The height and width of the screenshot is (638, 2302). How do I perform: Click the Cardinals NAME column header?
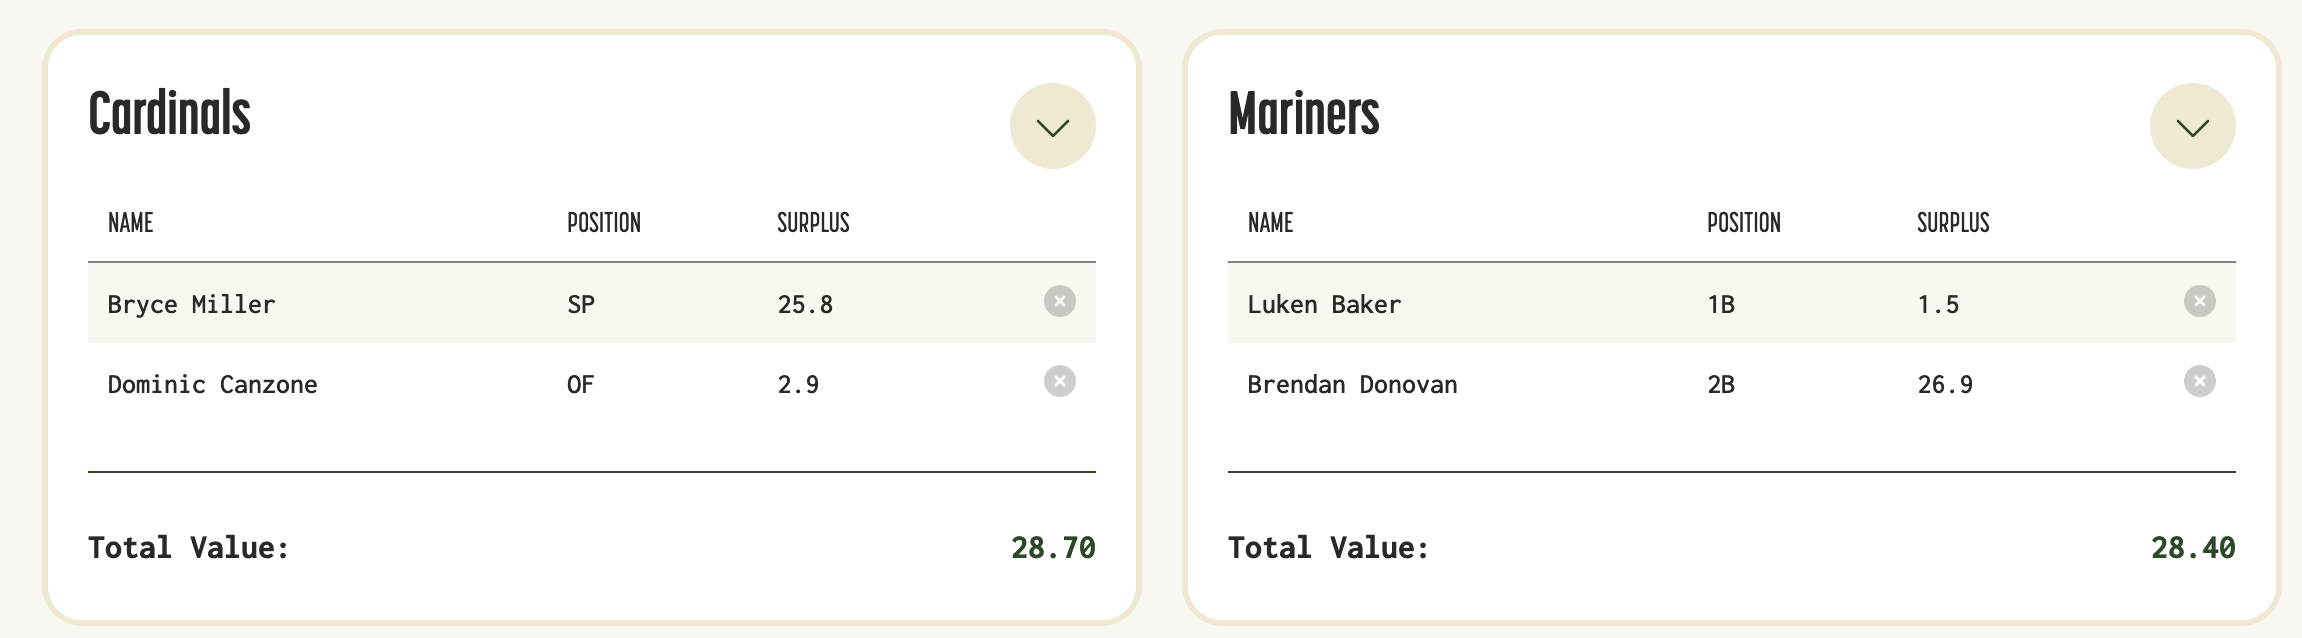coord(130,222)
